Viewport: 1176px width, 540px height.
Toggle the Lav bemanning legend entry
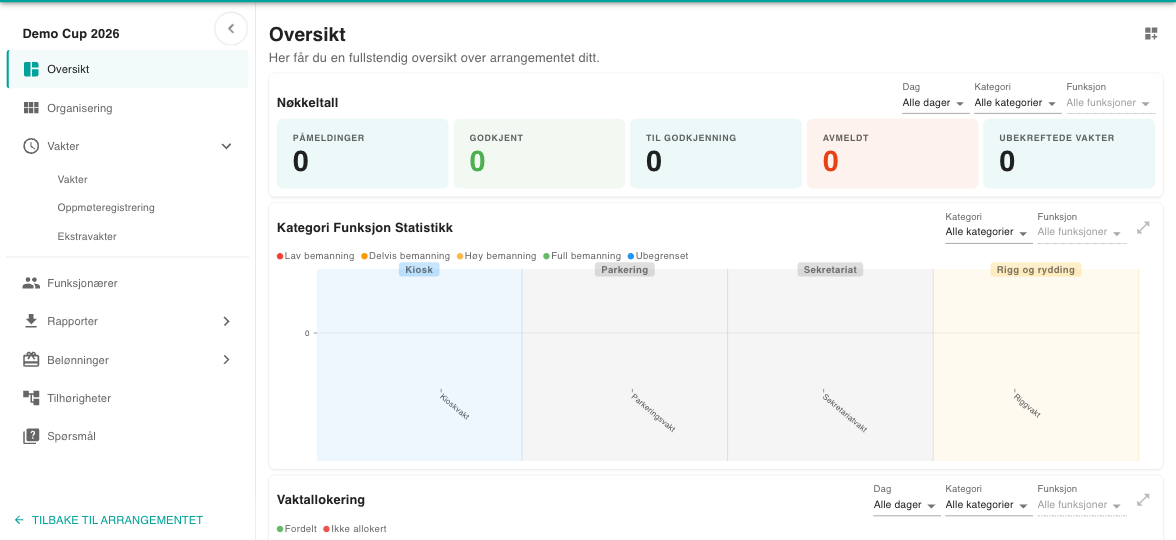click(x=316, y=256)
